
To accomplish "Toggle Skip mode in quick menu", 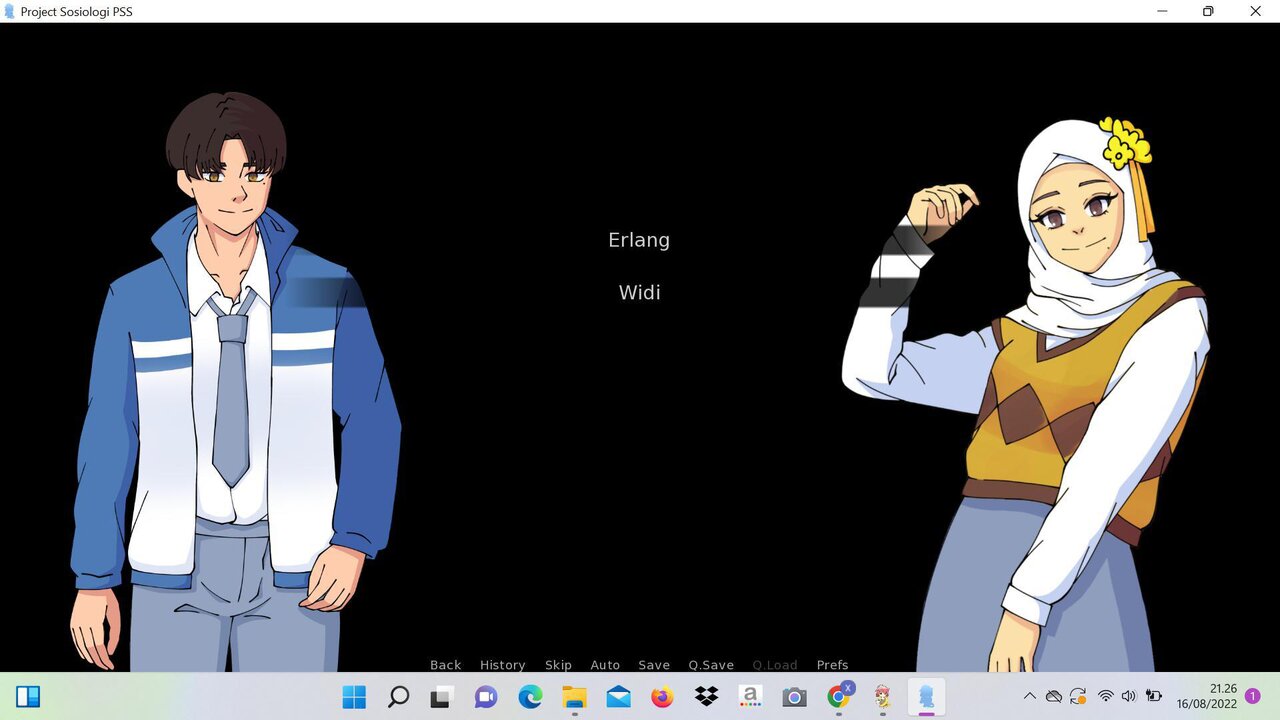I will pos(558,665).
